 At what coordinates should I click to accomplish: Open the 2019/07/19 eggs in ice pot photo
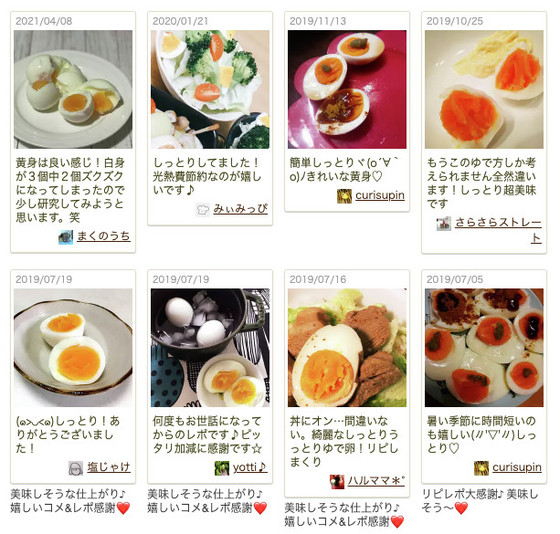(x=210, y=348)
